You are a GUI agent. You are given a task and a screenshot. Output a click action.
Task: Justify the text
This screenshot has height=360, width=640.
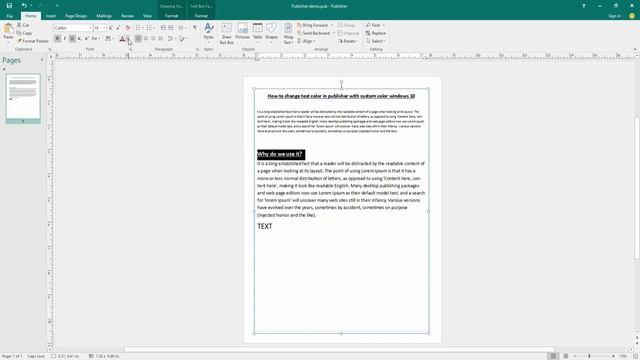click(160, 38)
